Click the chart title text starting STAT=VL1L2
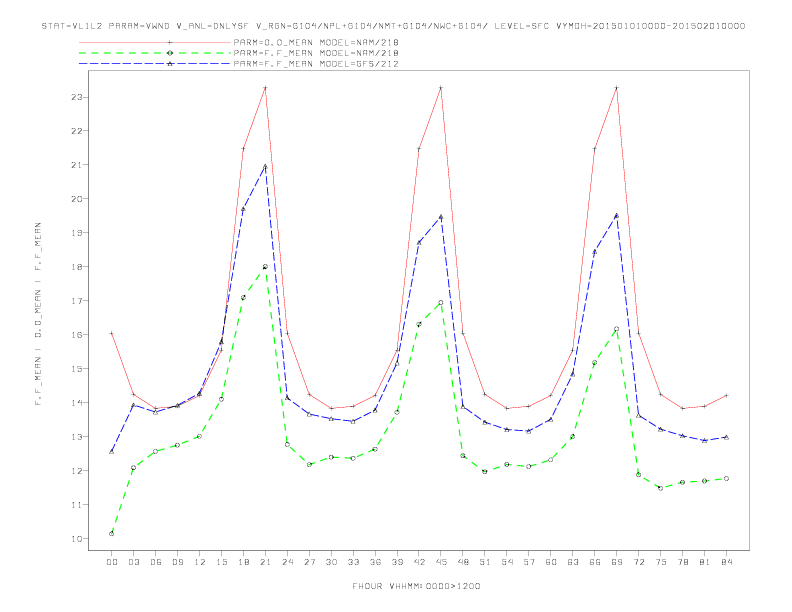The height and width of the screenshot is (612, 792). 393,26
